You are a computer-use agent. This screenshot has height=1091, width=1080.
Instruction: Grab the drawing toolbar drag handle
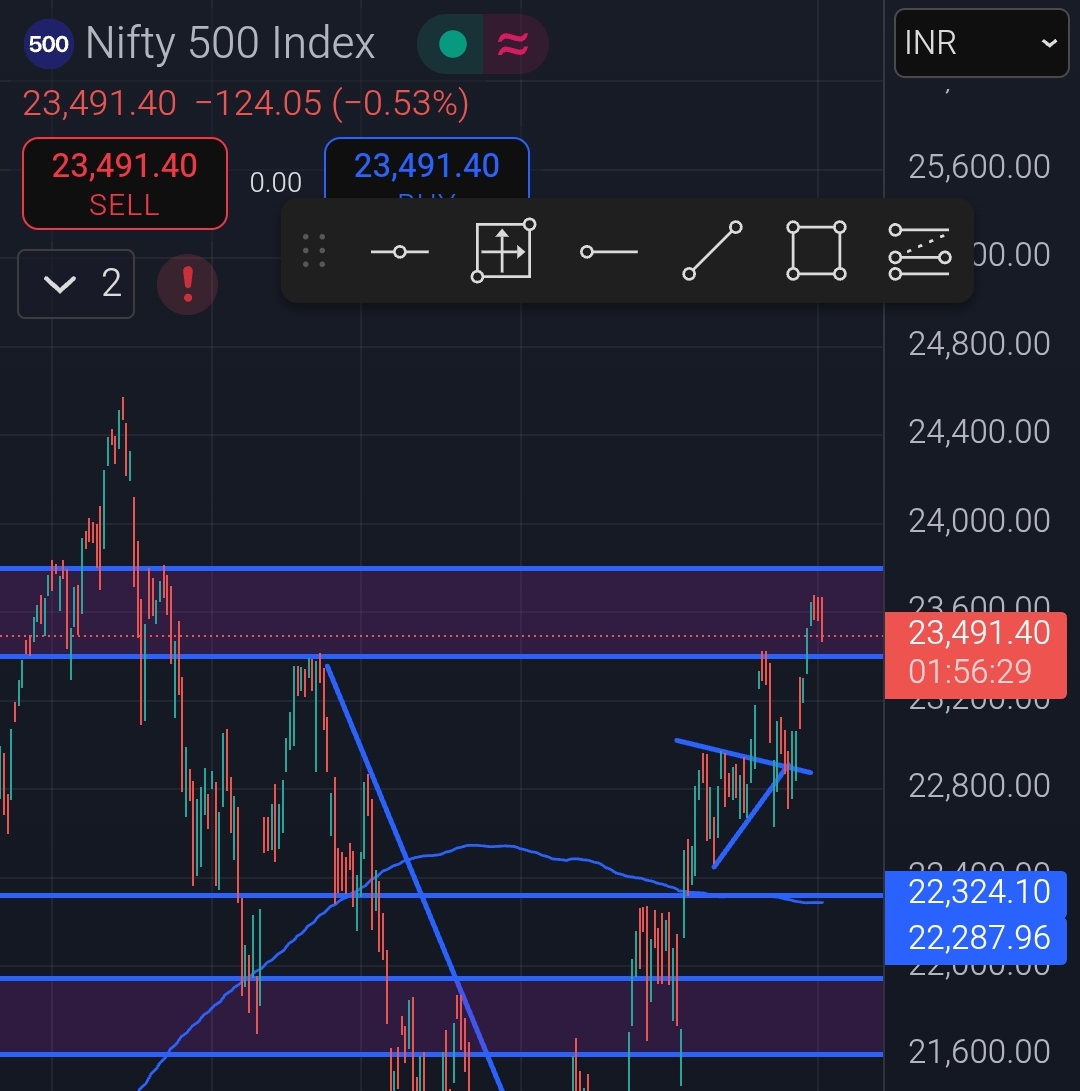click(314, 251)
